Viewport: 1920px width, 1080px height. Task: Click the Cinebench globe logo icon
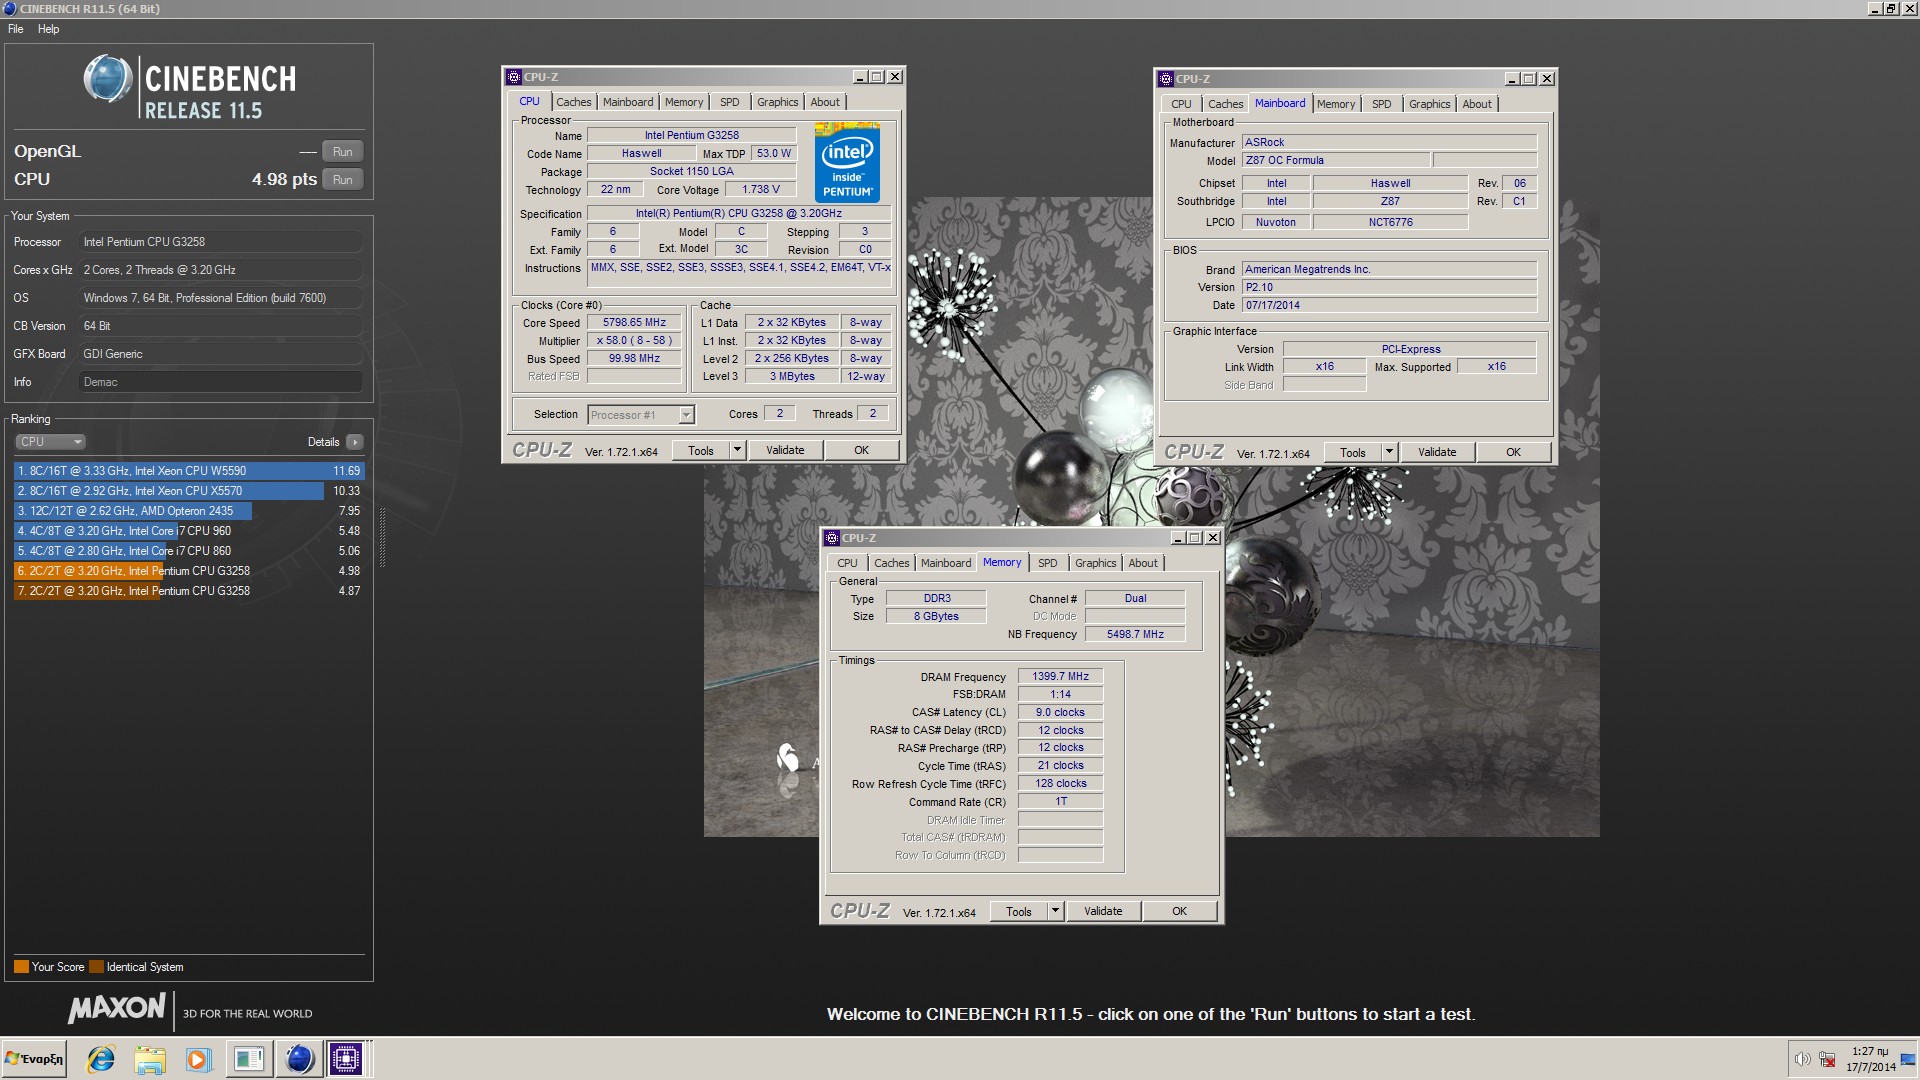107,79
